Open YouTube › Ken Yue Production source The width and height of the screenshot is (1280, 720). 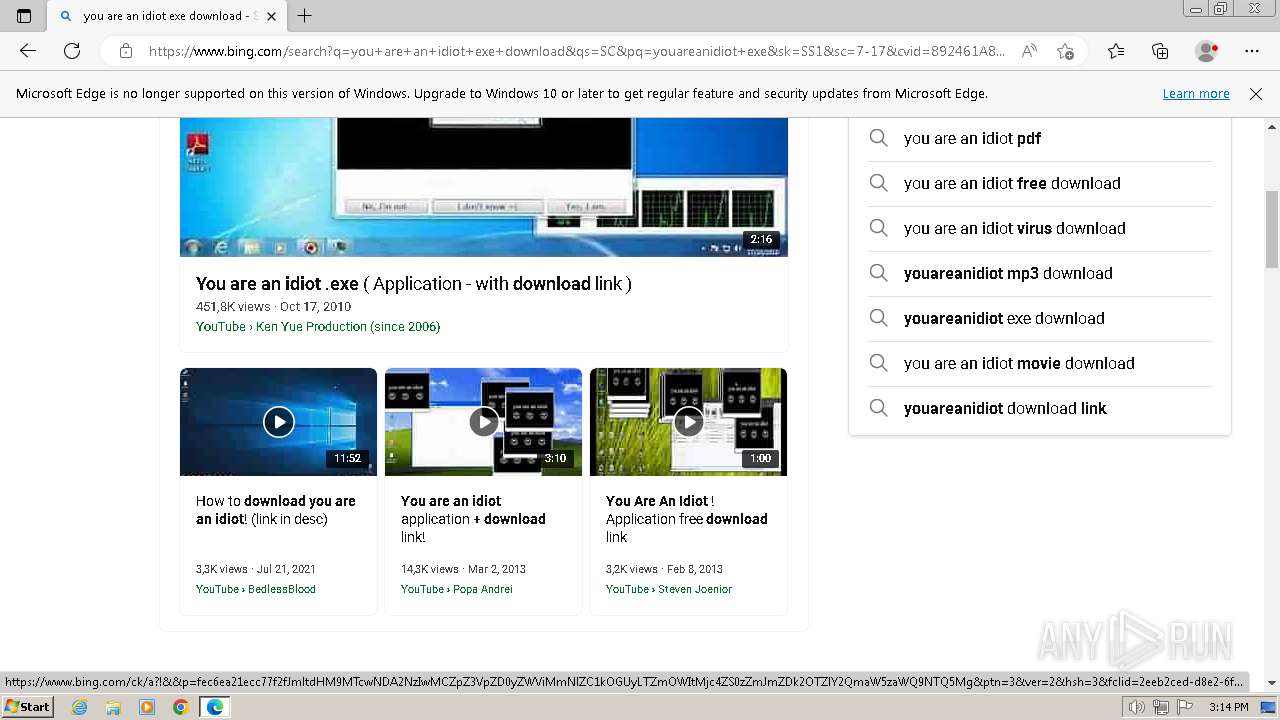click(318, 327)
